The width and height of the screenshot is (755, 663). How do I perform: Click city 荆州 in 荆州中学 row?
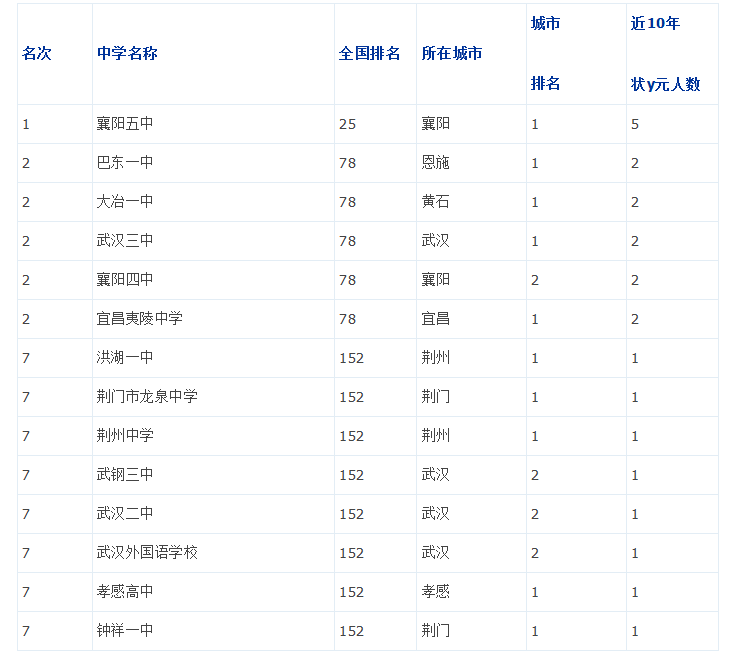click(435, 436)
